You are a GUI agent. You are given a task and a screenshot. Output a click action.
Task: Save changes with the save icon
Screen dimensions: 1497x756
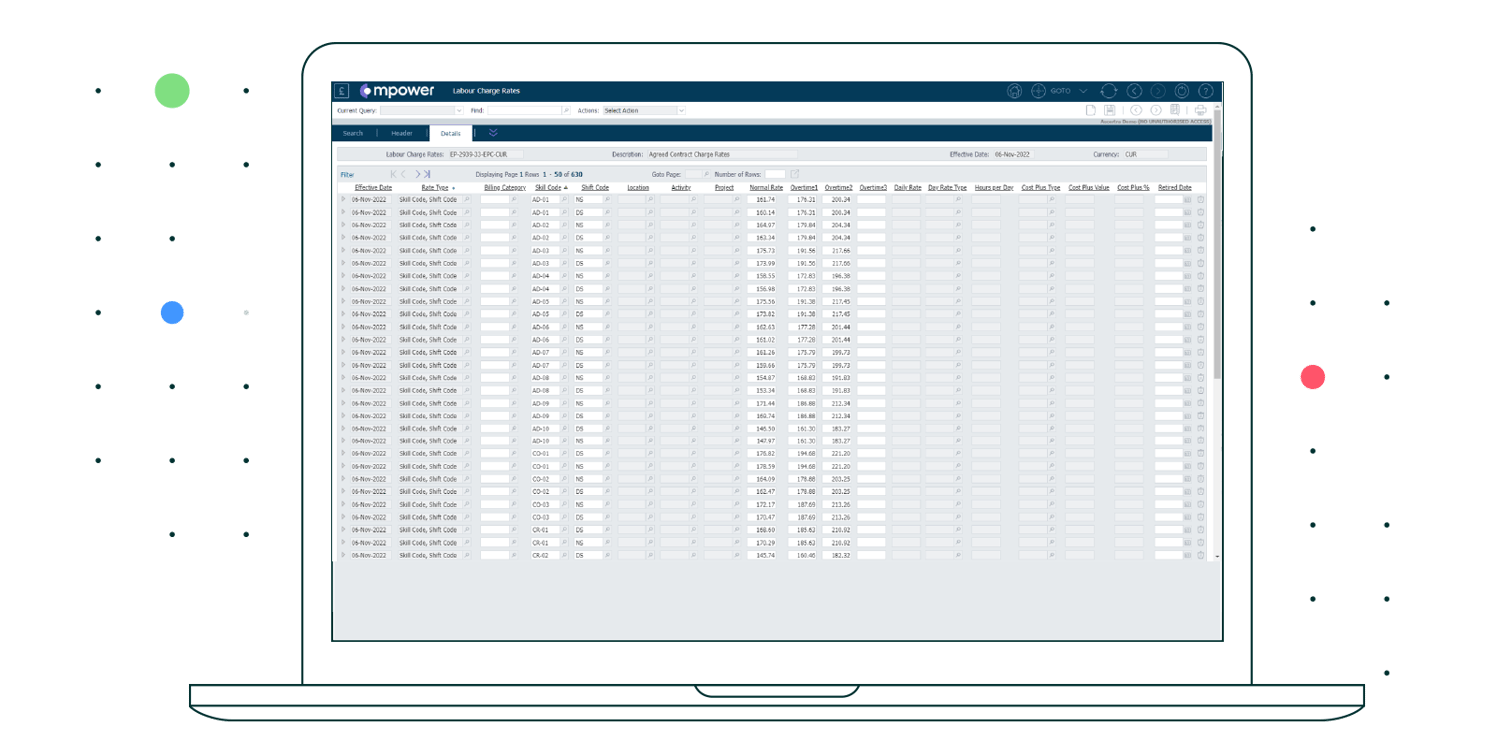[1110, 109]
